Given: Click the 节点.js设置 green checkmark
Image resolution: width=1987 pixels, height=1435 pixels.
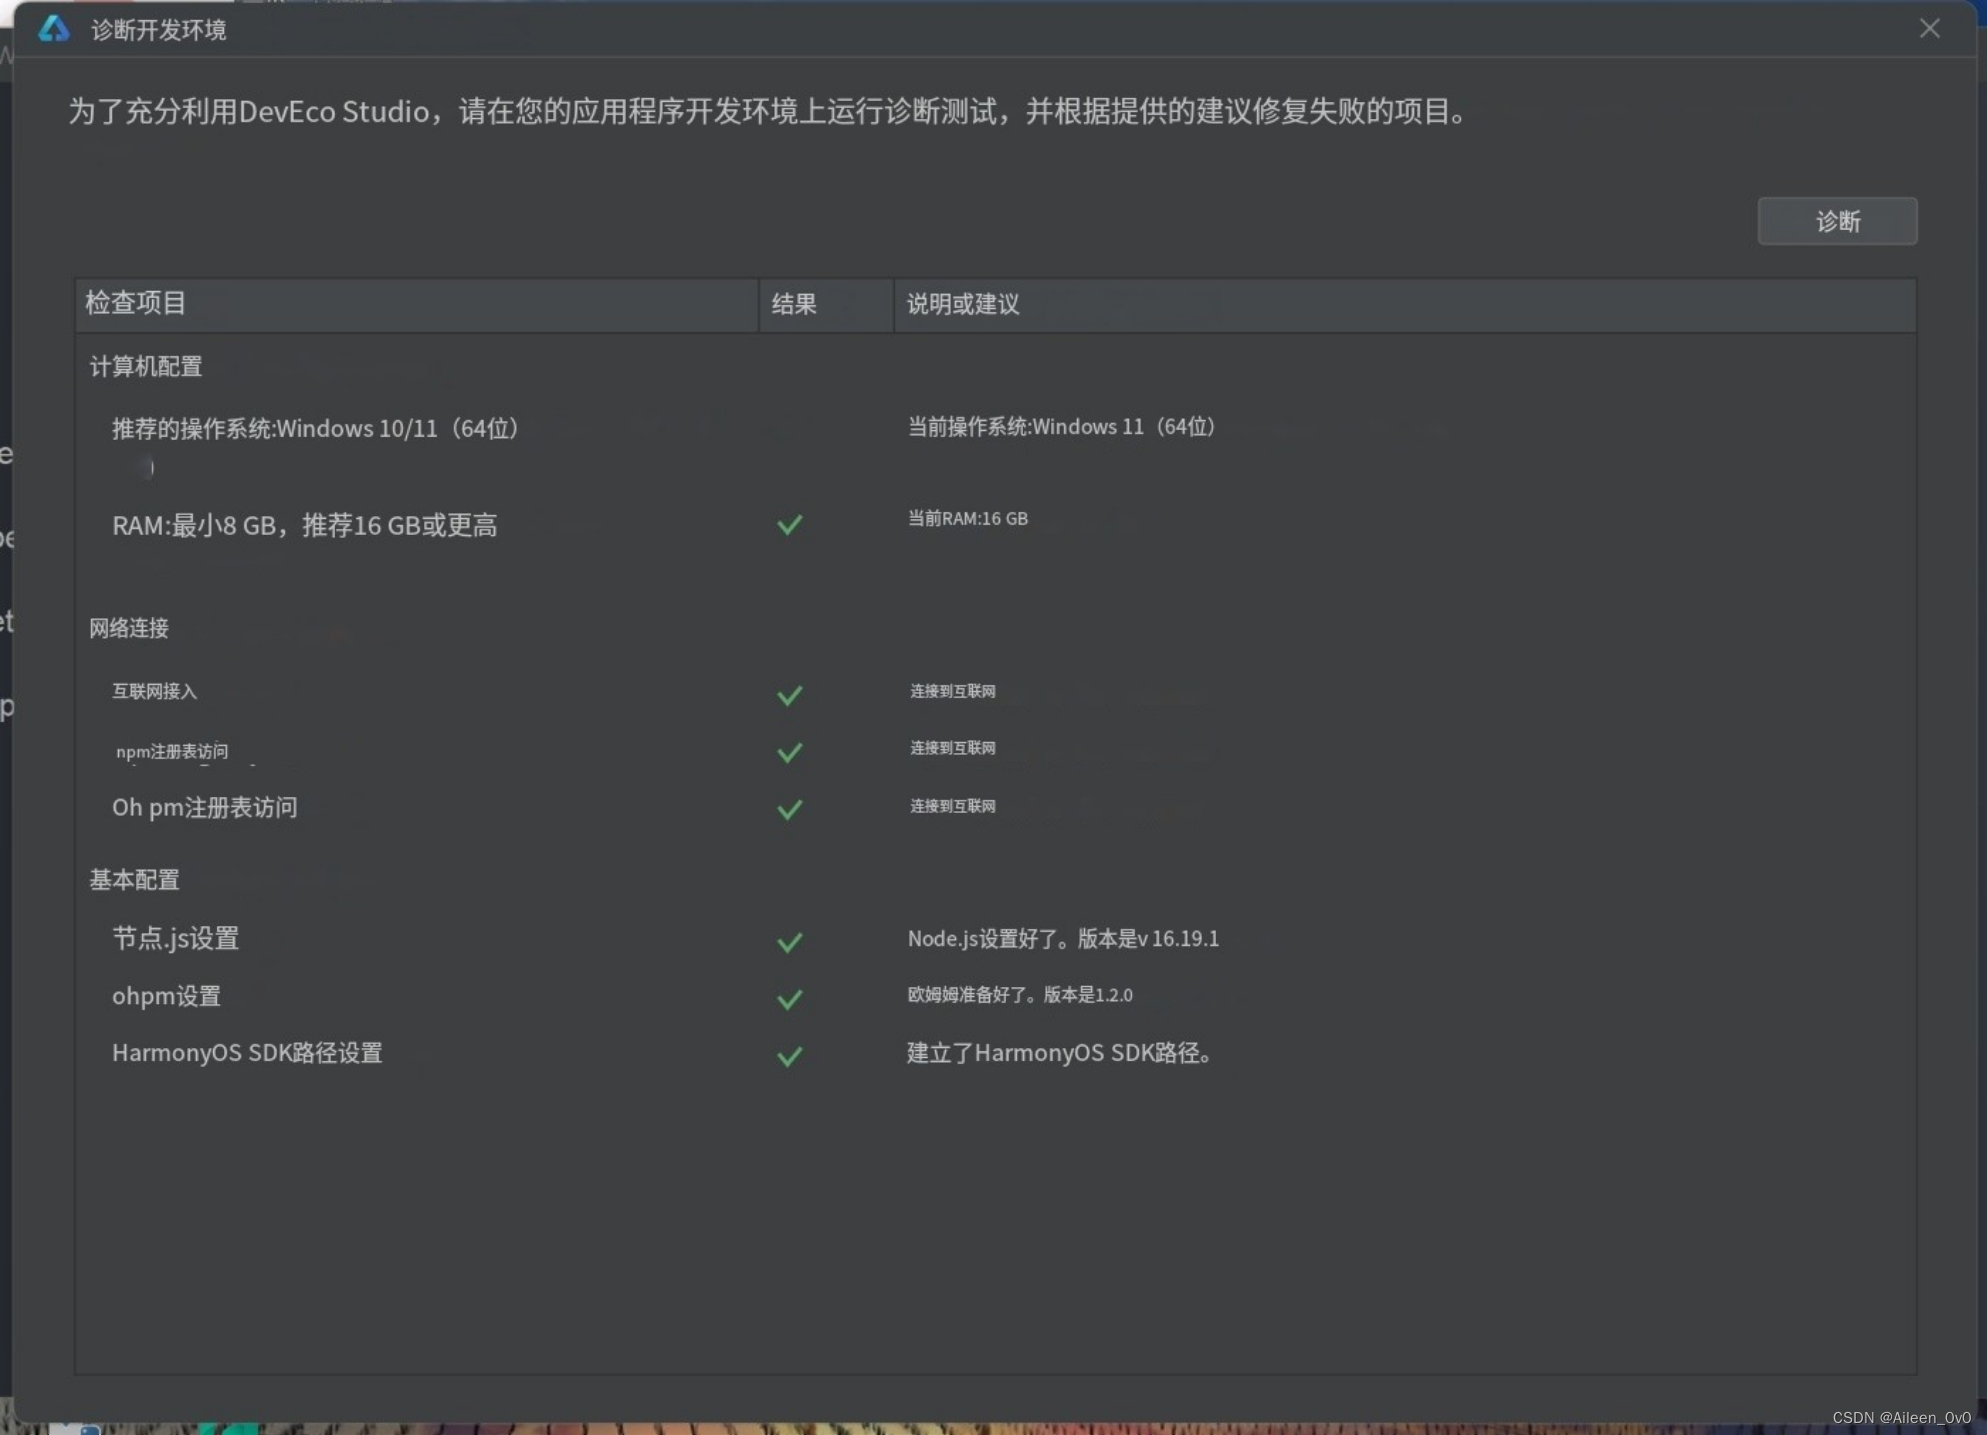Looking at the screenshot, I should click(789, 942).
